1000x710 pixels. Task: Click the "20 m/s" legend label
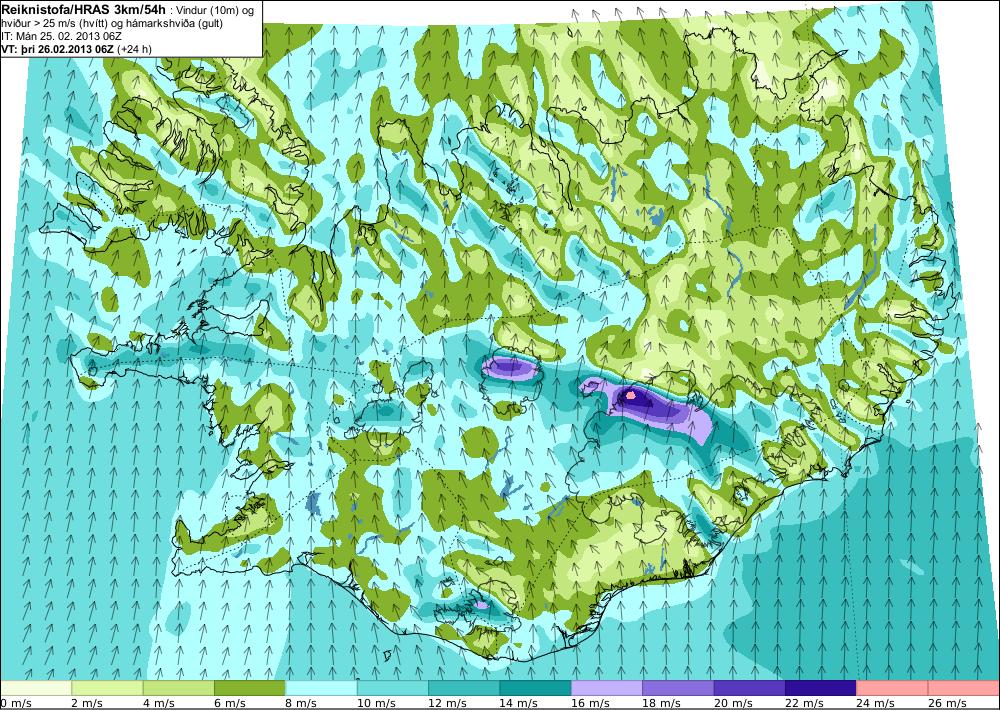click(x=733, y=703)
